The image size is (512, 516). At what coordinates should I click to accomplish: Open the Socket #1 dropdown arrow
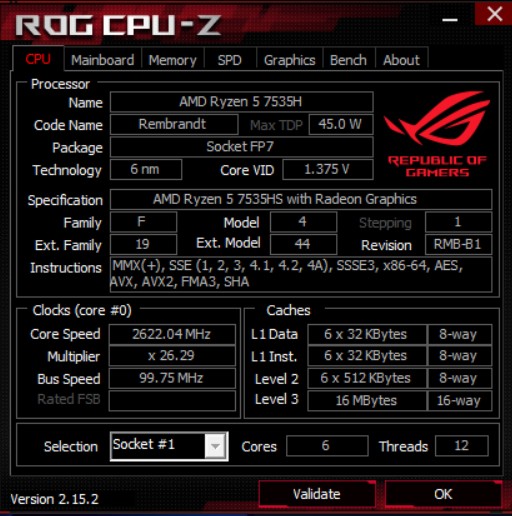point(215,446)
